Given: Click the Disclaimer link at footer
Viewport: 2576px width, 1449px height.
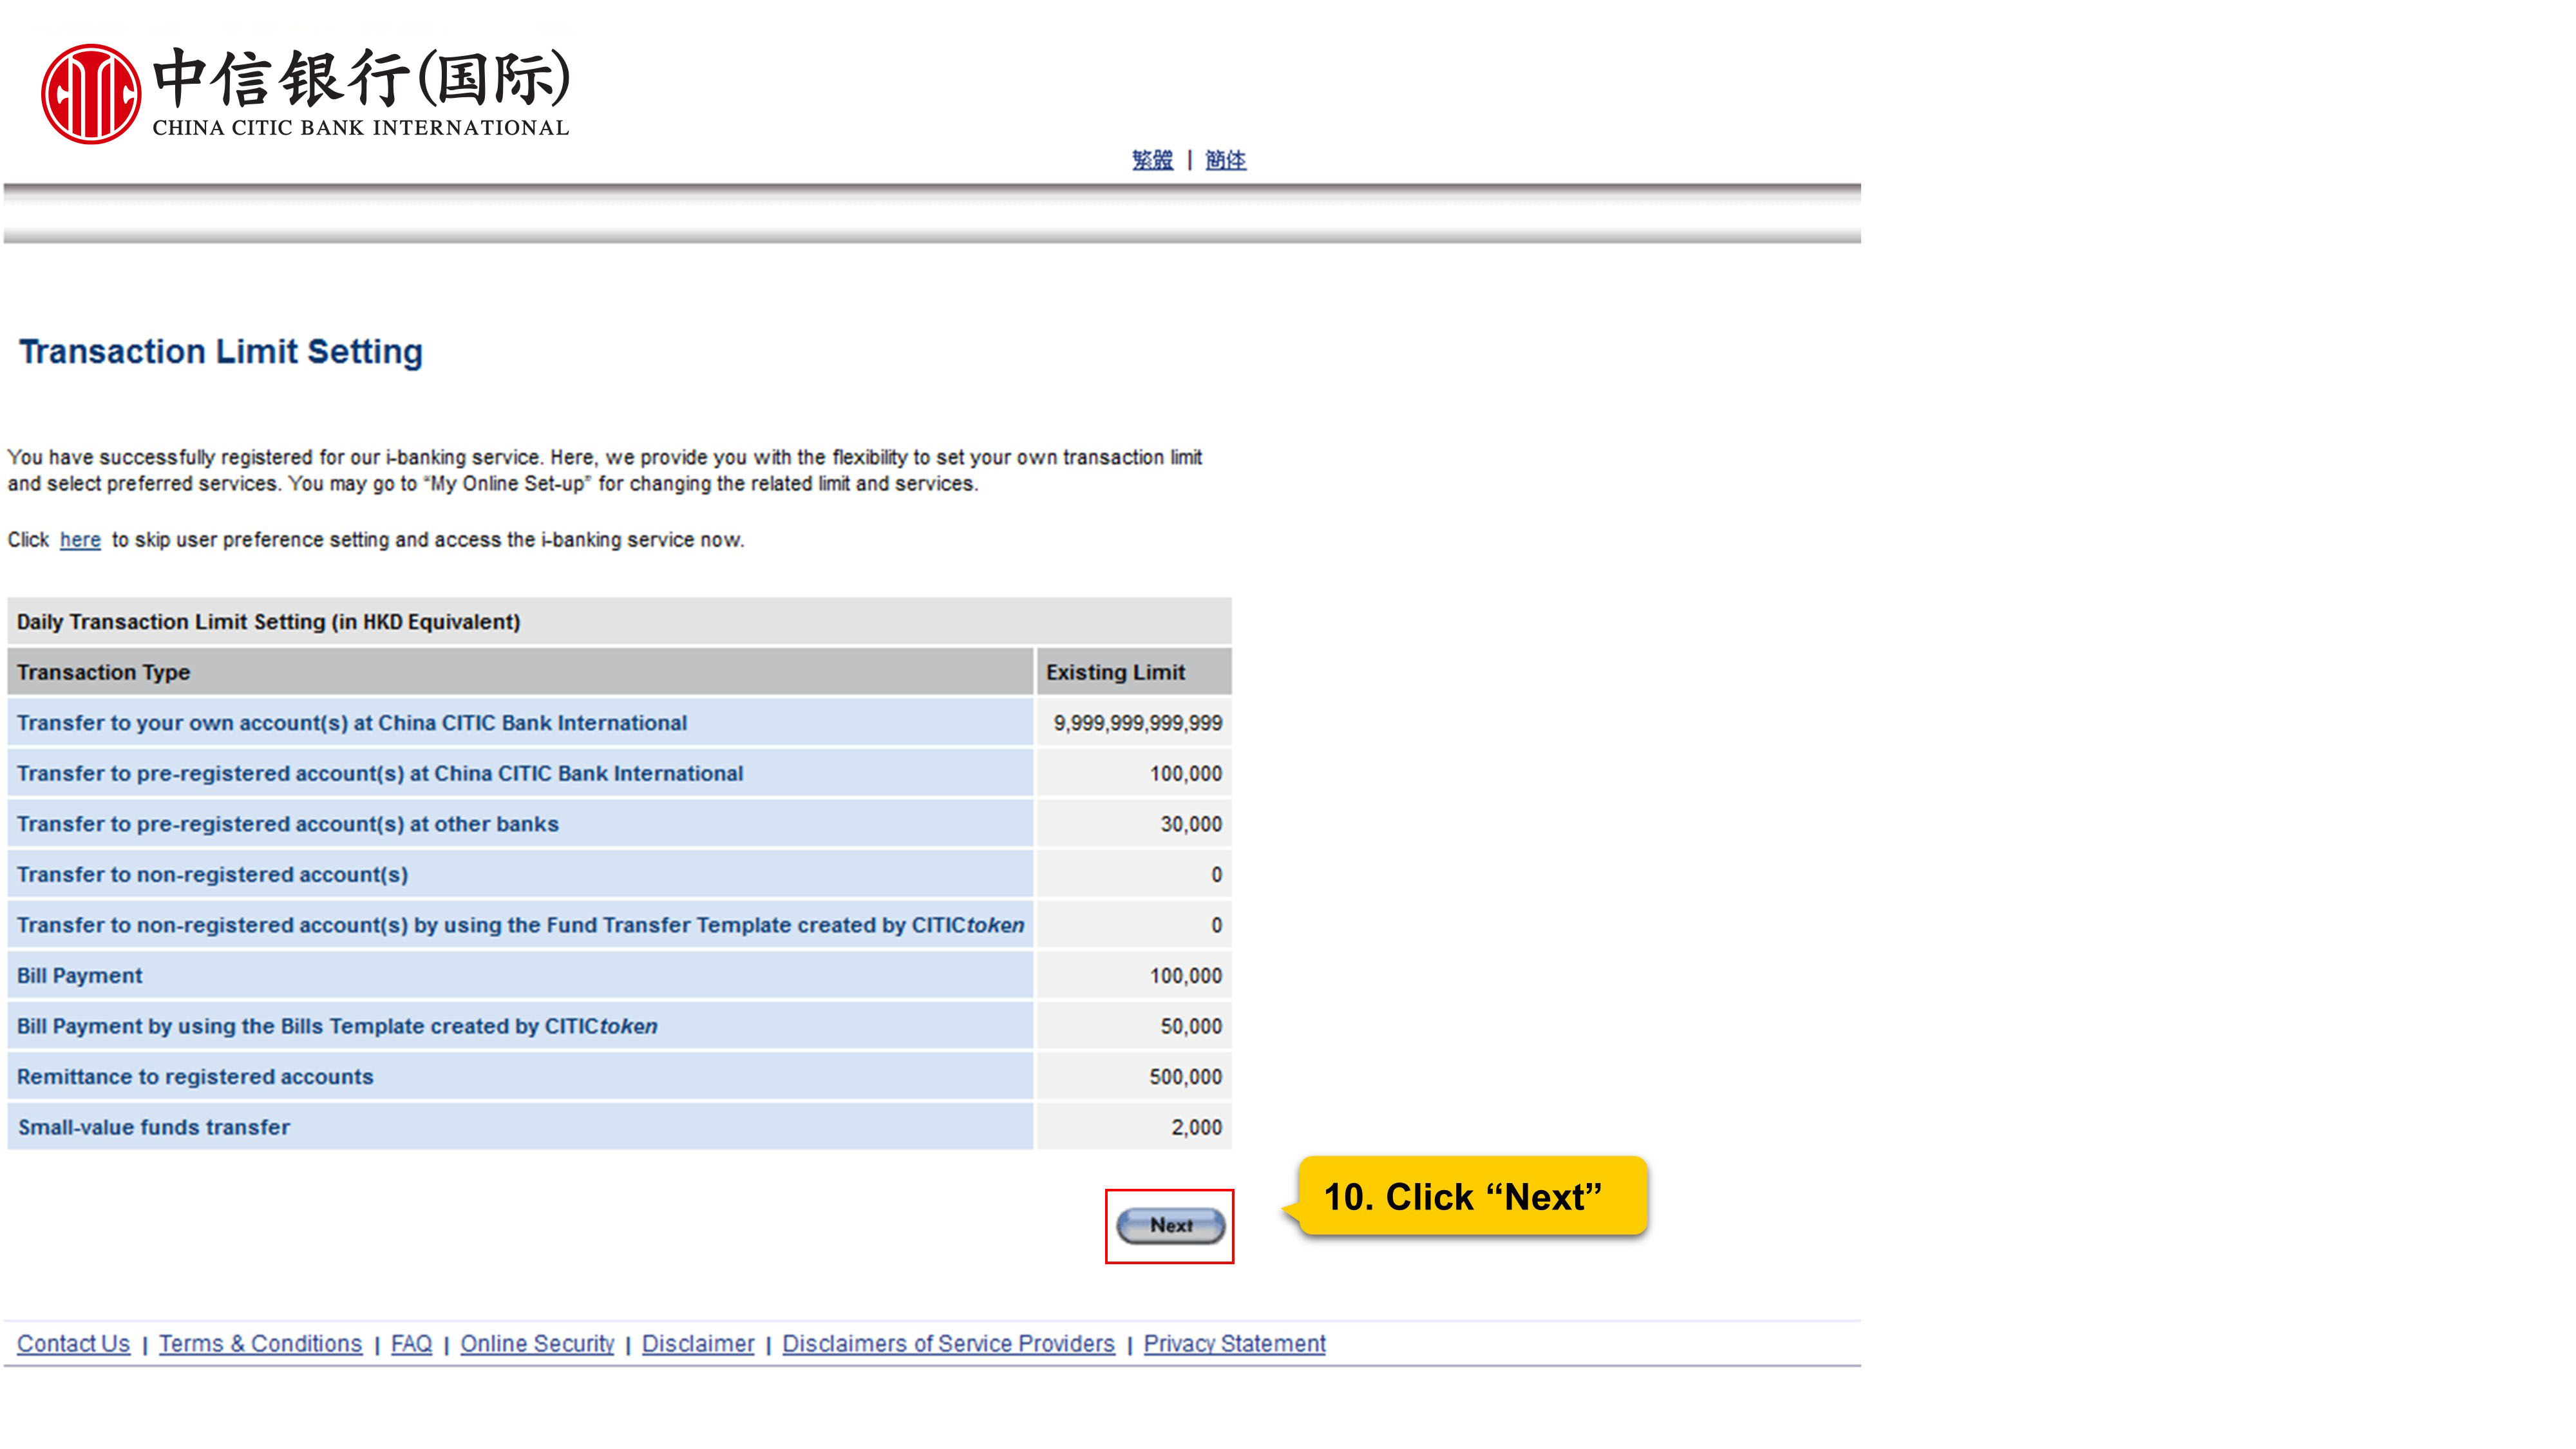Looking at the screenshot, I should coord(697,1343).
